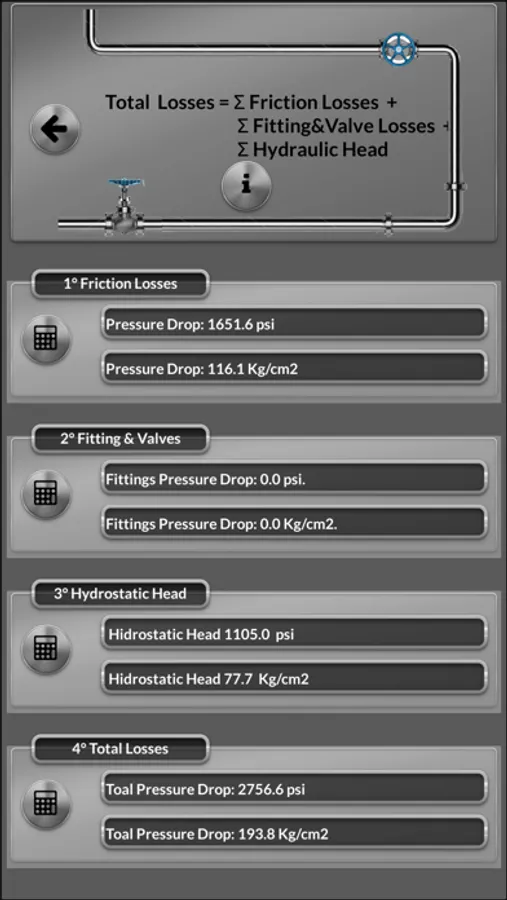The width and height of the screenshot is (507, 900).
Task: Click Hidrostatic Head 1105.0 psi field
Action: 294,633
